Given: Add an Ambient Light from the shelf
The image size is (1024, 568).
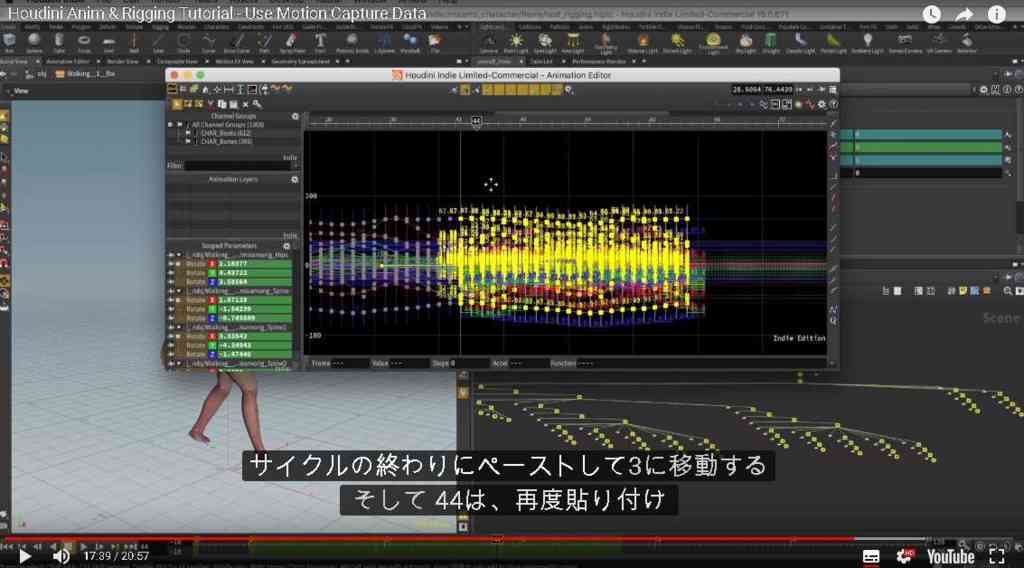Looking at the screenshot, I should click(x=867, y=42).
